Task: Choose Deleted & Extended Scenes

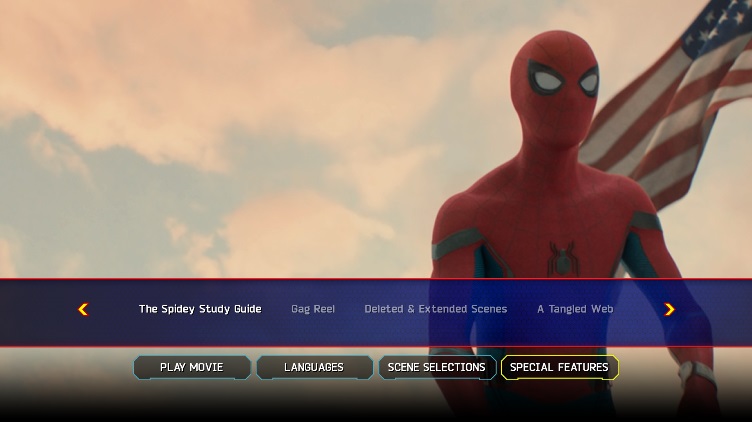Action: (x=435, y=309)
